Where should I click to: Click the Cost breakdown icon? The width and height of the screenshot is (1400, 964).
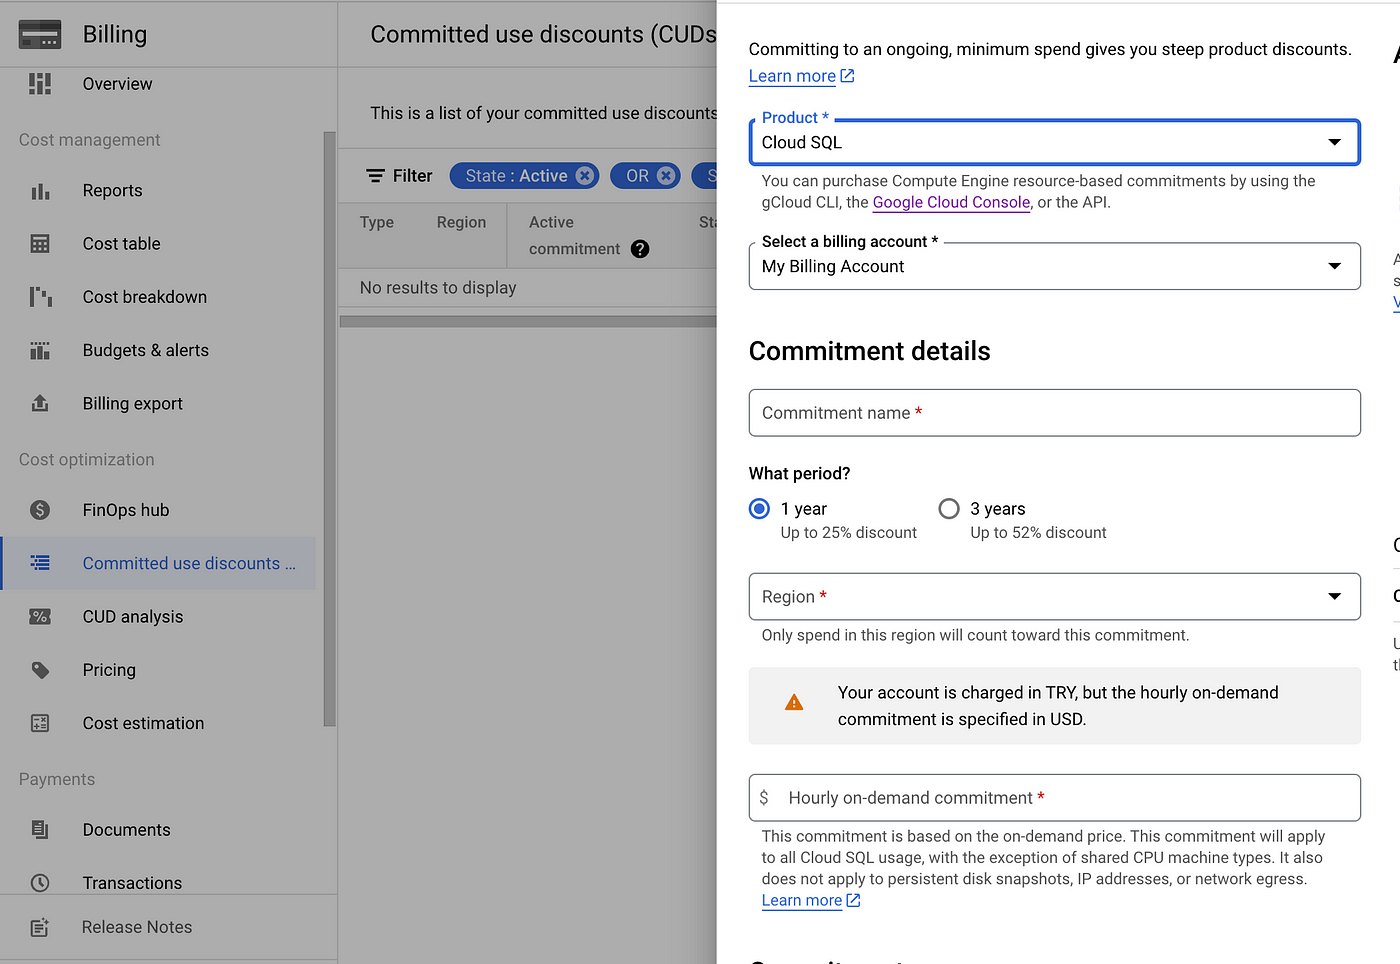(40, 297)
